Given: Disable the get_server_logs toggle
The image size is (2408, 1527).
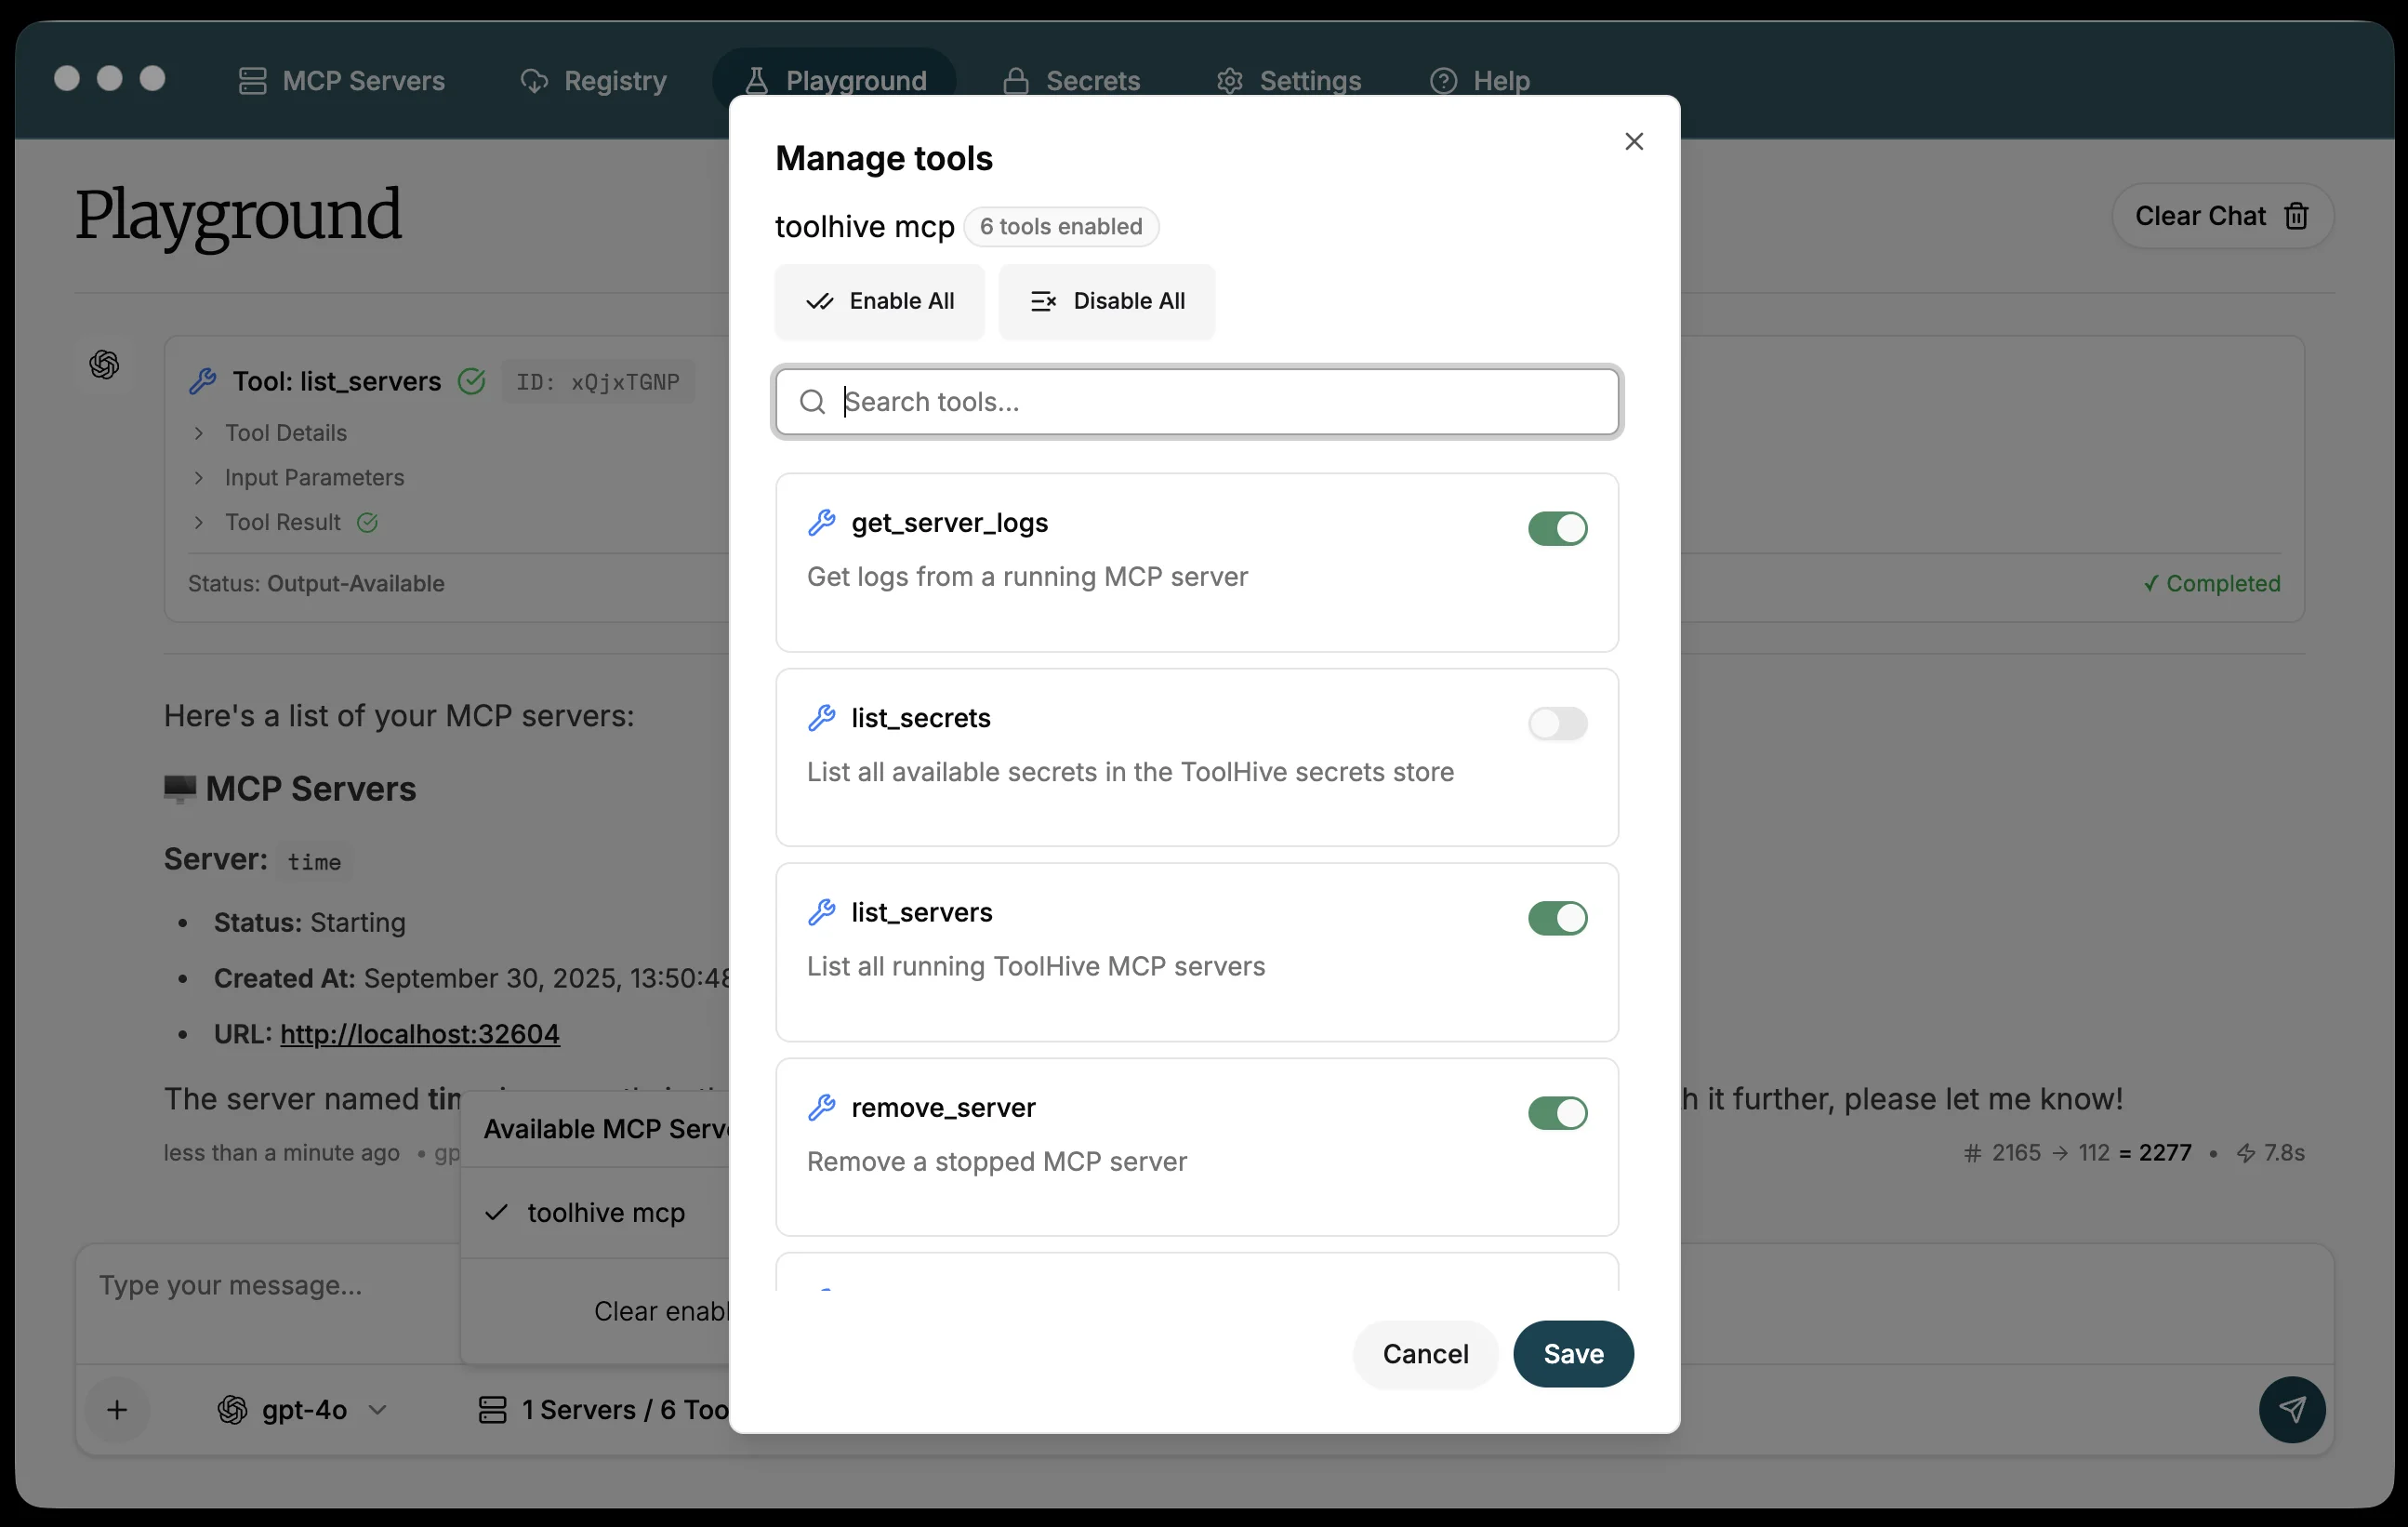Looking at the screenshot, I should (x=1556, y=528).
